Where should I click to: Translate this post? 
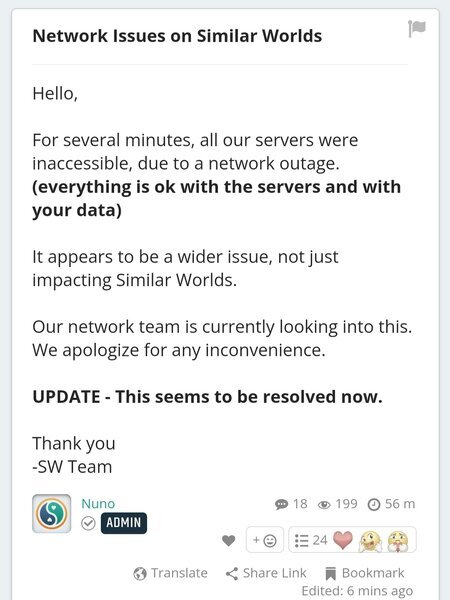pyautogui.click(x=171, y=573)
